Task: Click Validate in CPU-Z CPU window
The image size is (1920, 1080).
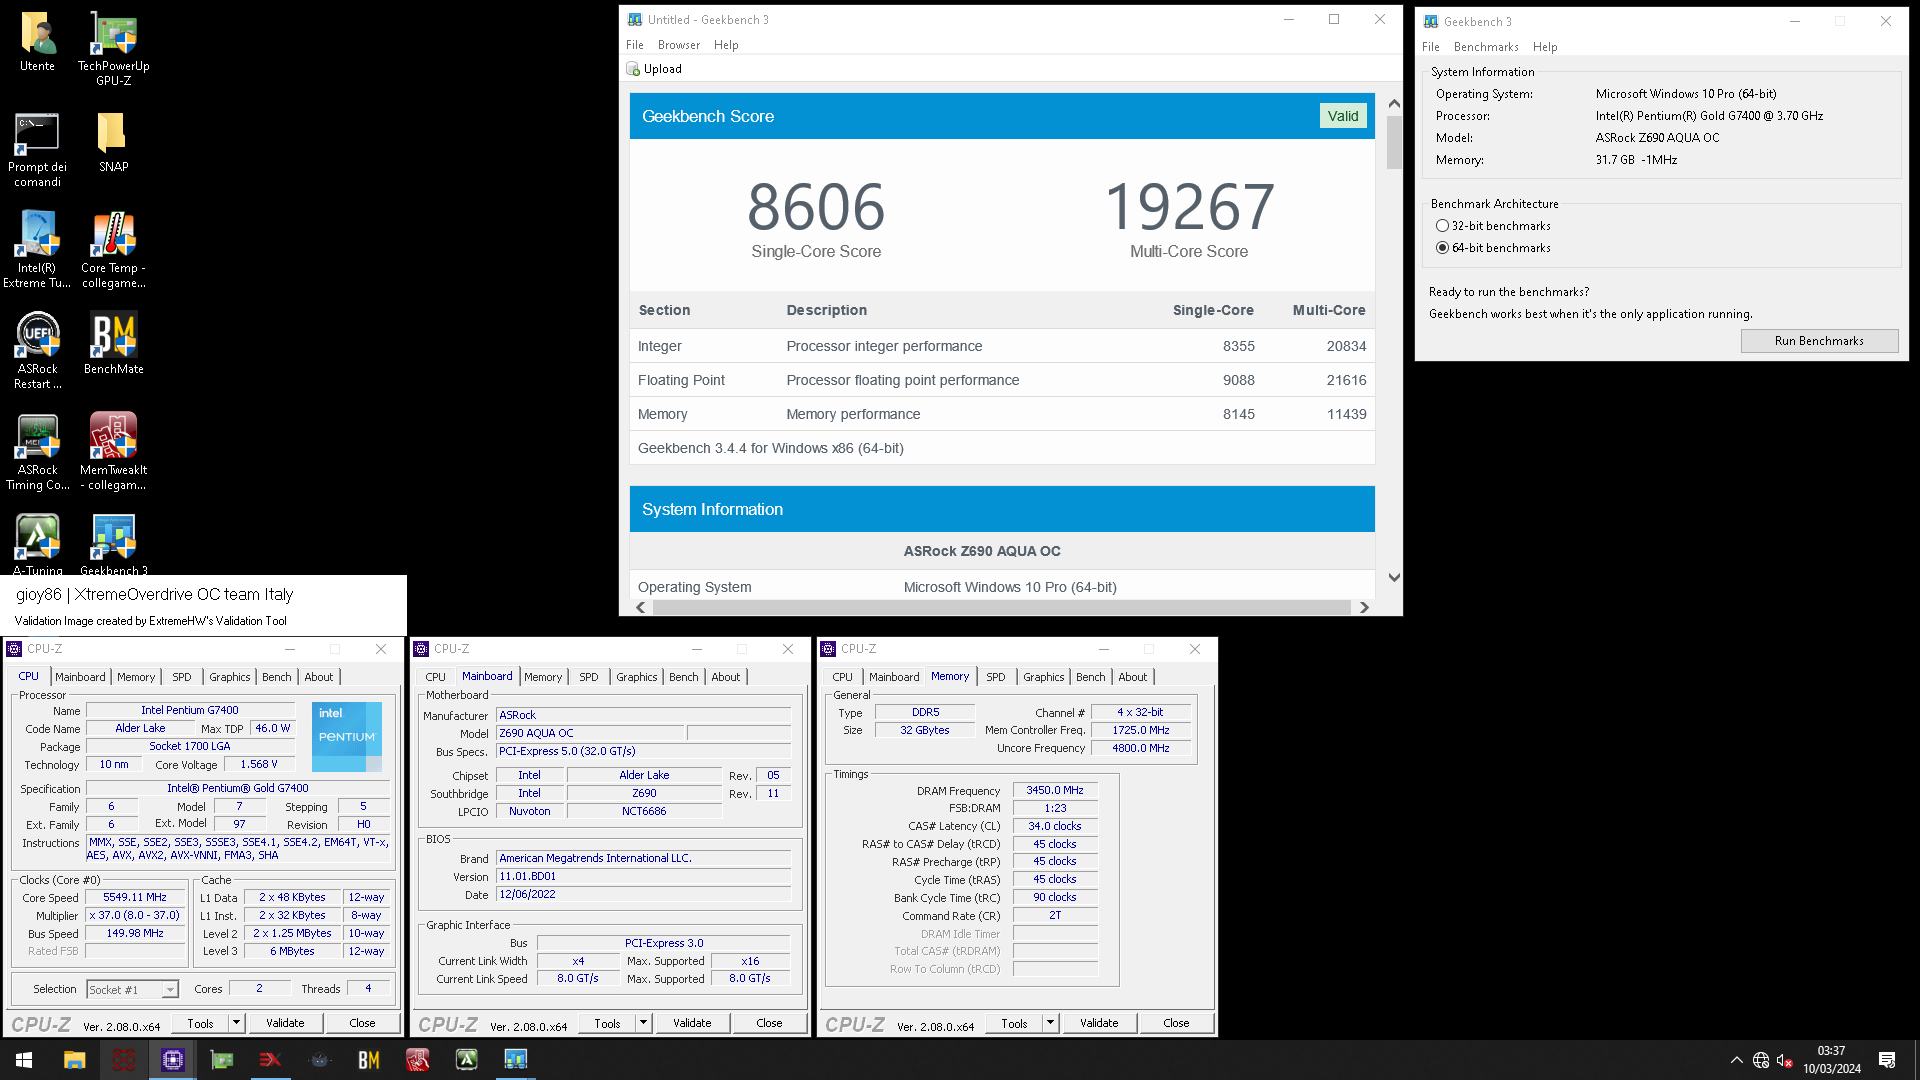Action: [285, 1023]
